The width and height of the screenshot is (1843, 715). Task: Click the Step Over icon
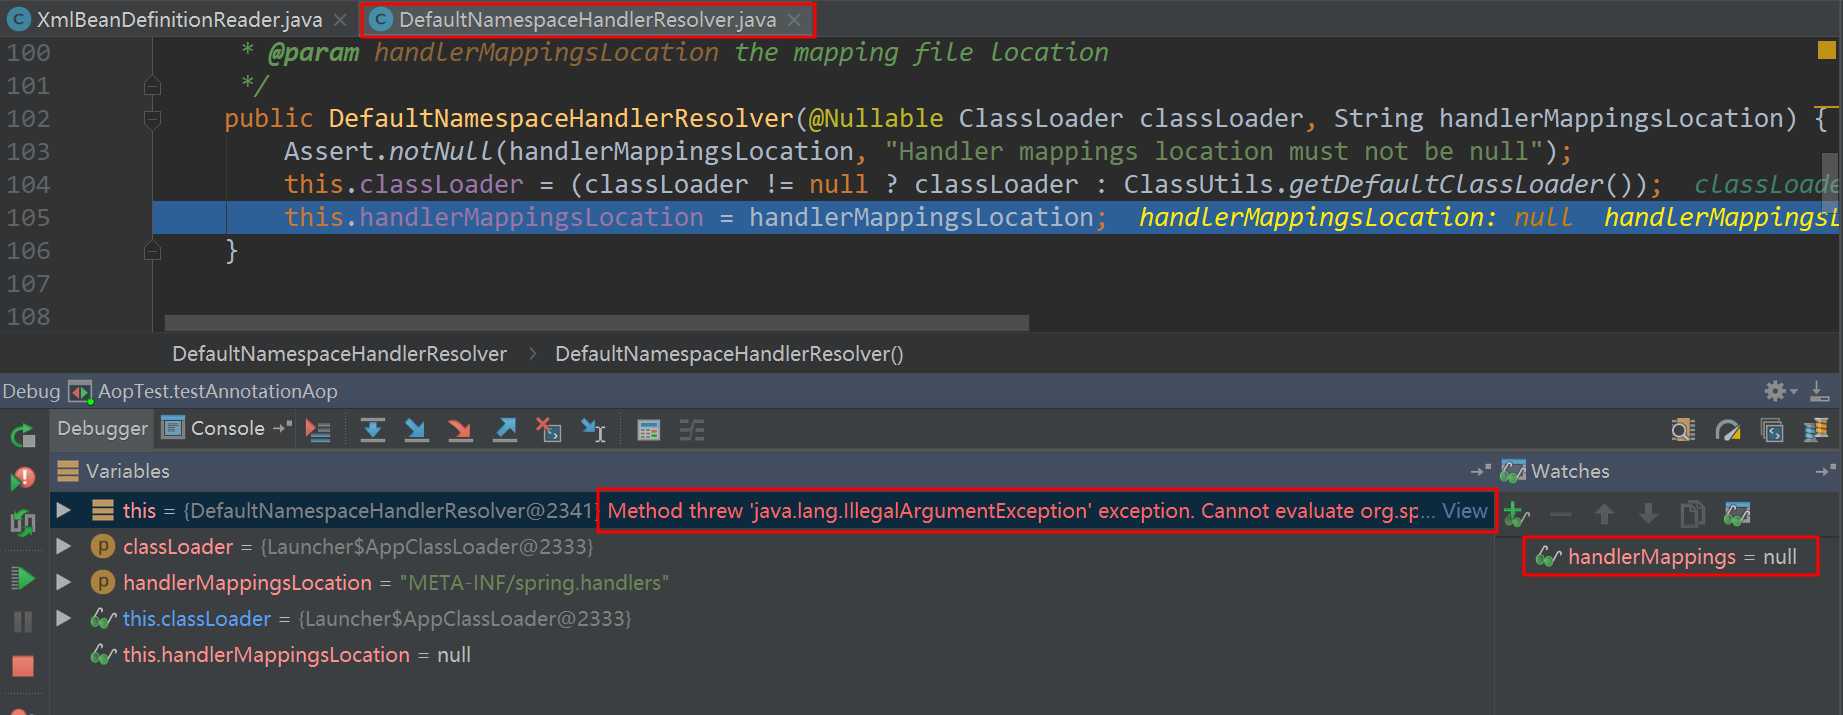(372, 430)
